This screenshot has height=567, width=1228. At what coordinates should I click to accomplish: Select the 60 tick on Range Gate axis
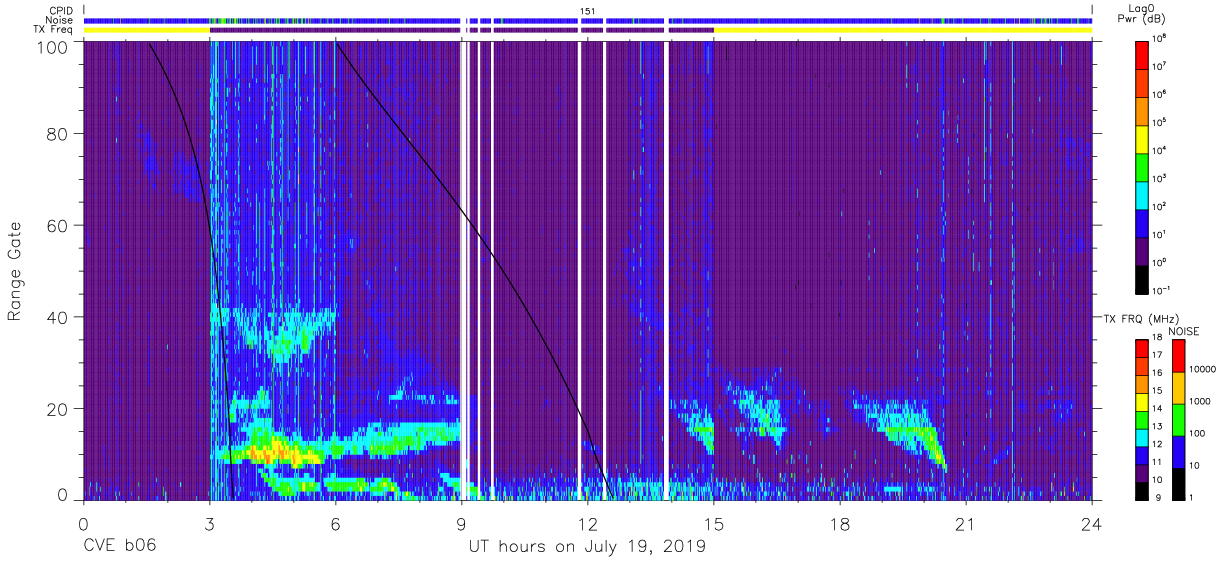tap(55, 227)
